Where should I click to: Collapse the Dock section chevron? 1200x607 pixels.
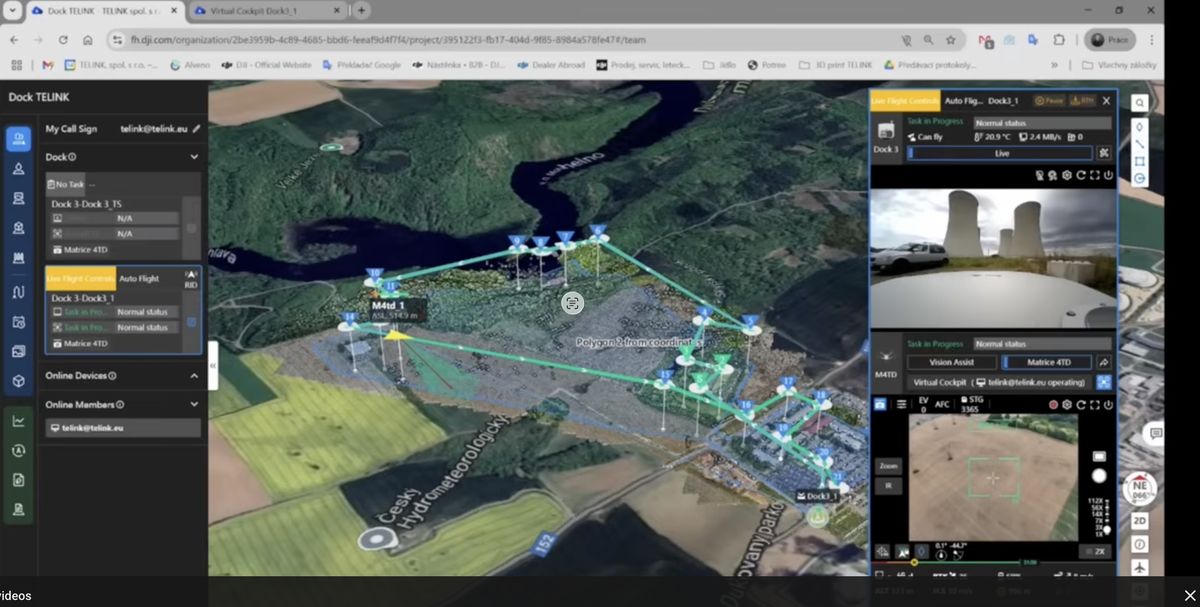tap(194, 157)
